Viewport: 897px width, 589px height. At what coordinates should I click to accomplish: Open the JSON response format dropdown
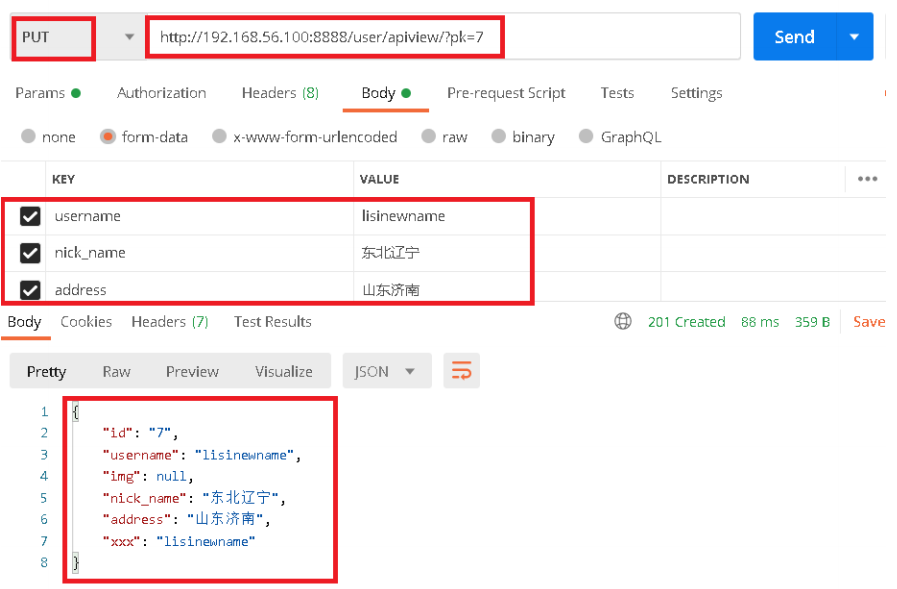point(386,371)
